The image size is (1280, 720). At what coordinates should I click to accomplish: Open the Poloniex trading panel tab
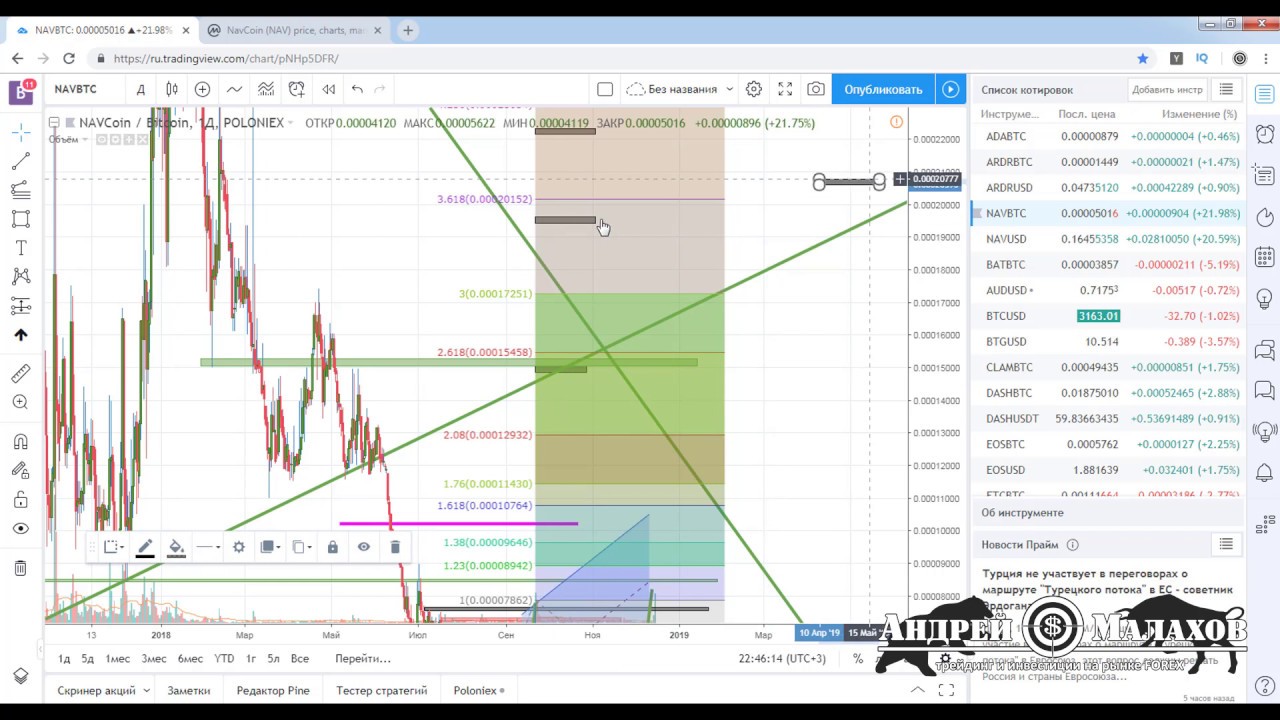click(479, 690)
